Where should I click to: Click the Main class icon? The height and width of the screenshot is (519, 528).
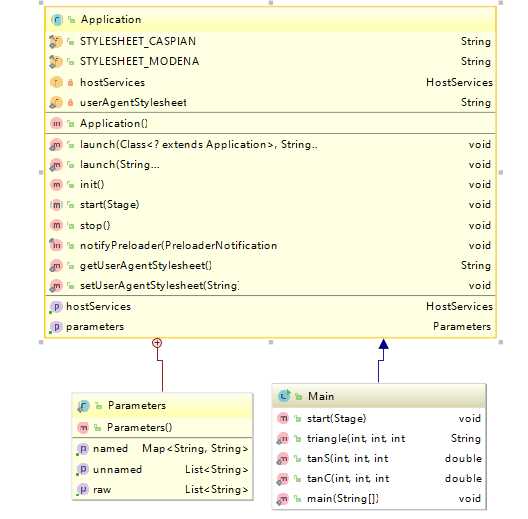point(284,396)
